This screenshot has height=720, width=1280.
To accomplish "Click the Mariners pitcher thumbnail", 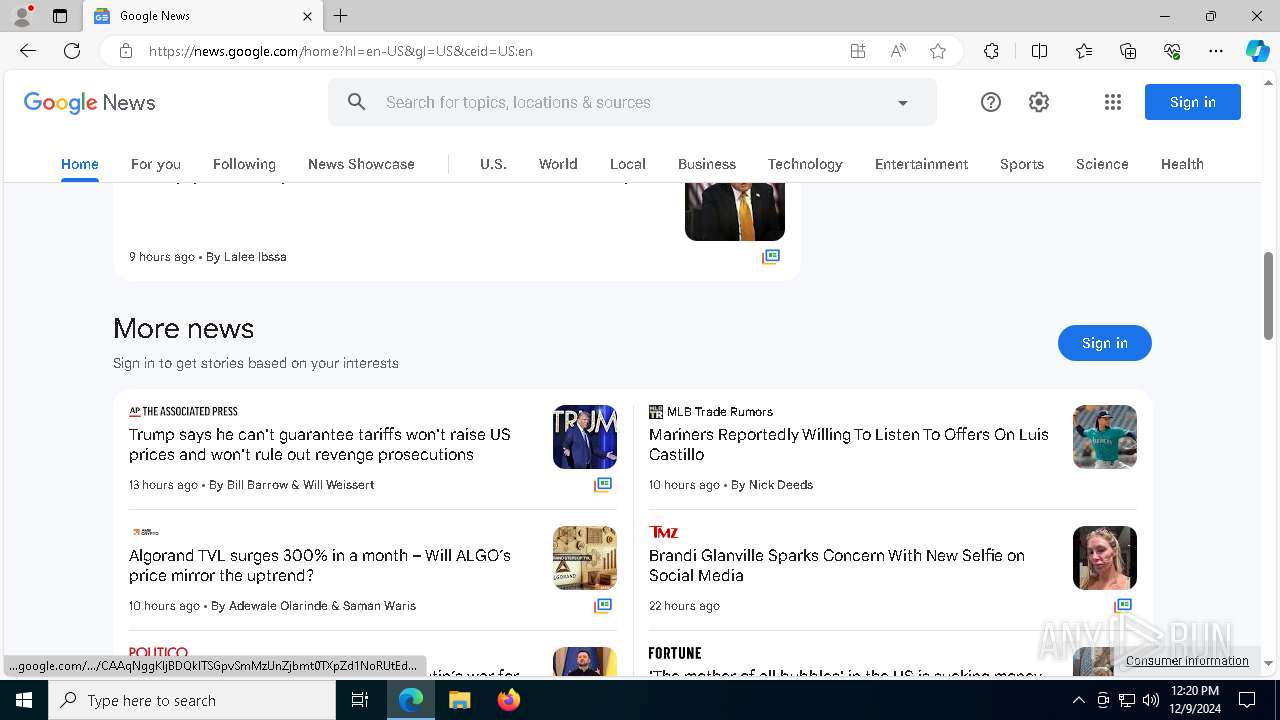I will coord(1105,437).
